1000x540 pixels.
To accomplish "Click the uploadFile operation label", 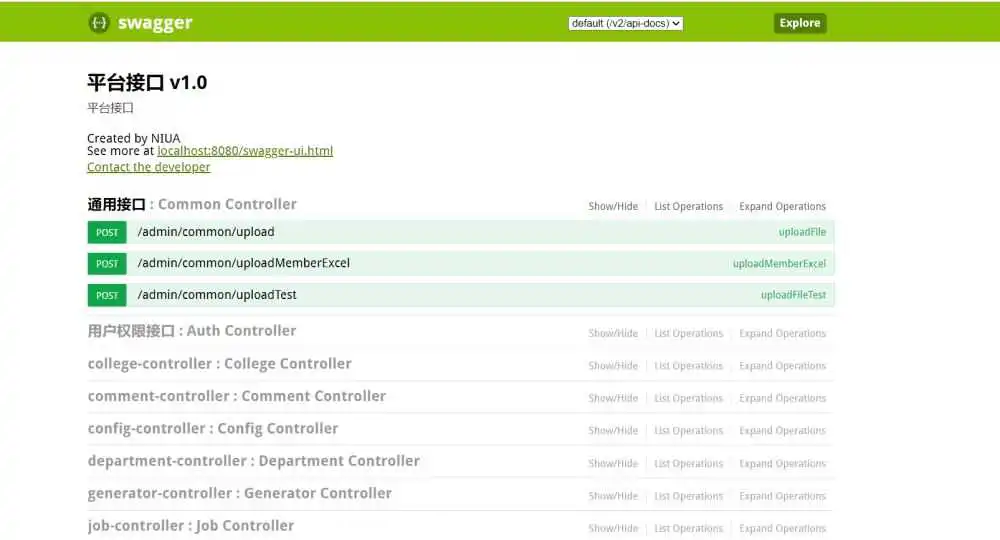I will (802, 232).
